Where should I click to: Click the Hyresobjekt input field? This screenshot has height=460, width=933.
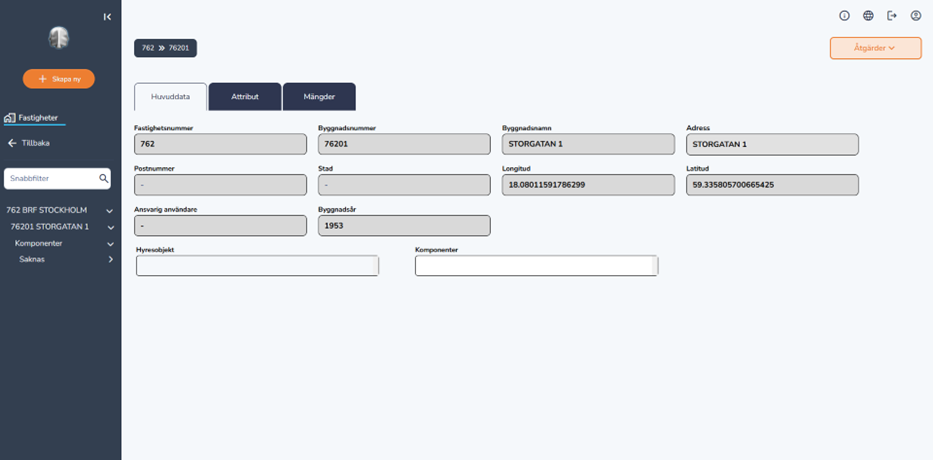[x=257, y=266]
